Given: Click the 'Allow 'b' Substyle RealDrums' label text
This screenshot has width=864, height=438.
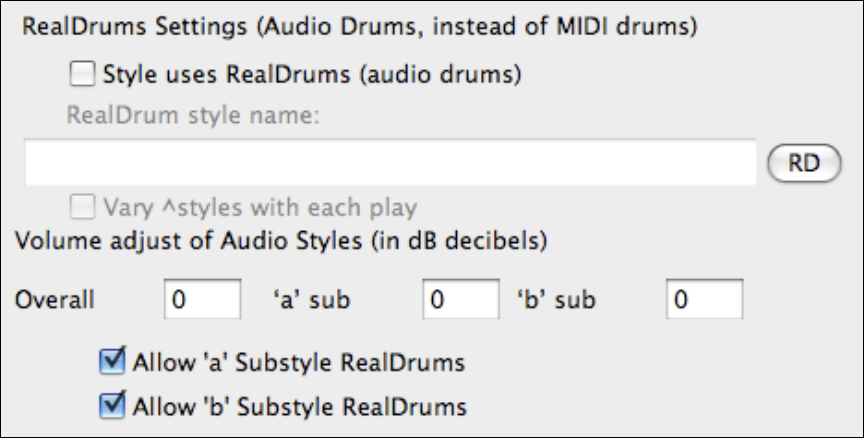Looking at the screenshot, I should [x=300, y=406].
